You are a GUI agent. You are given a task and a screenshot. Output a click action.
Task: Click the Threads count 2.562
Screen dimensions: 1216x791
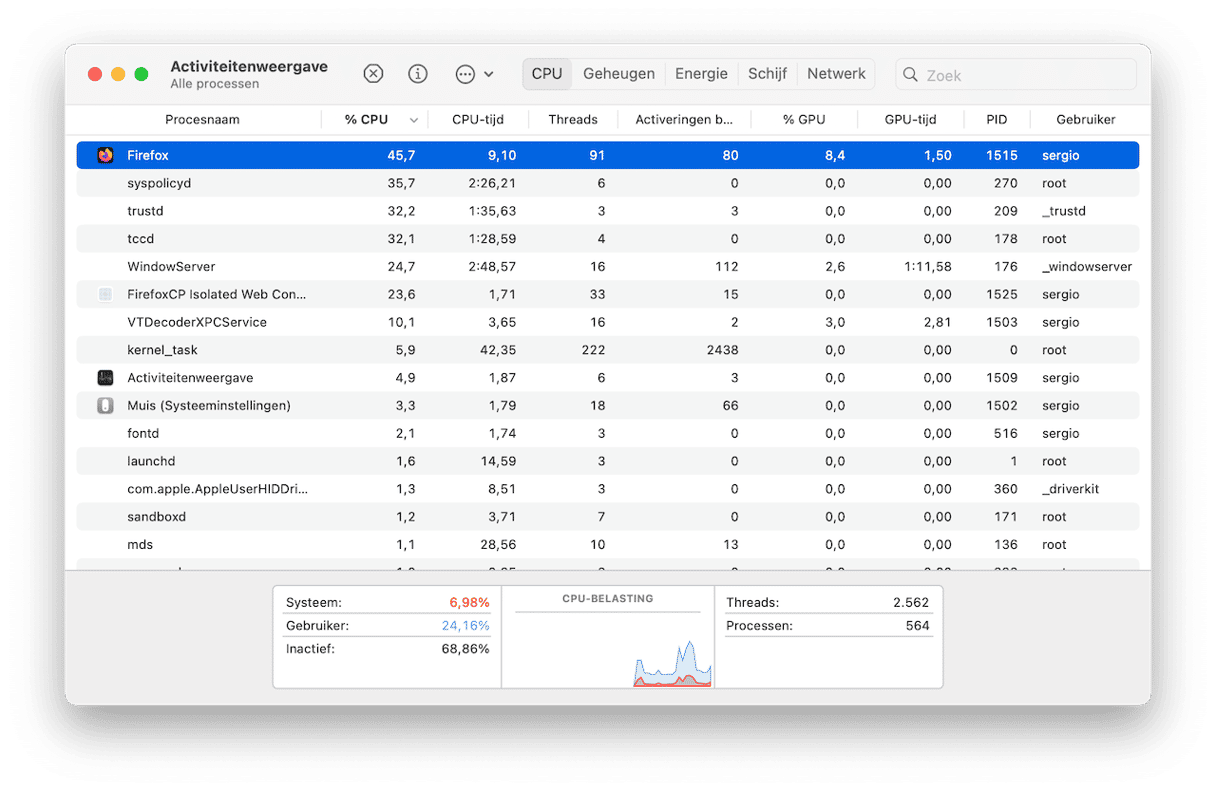point(910,603)
